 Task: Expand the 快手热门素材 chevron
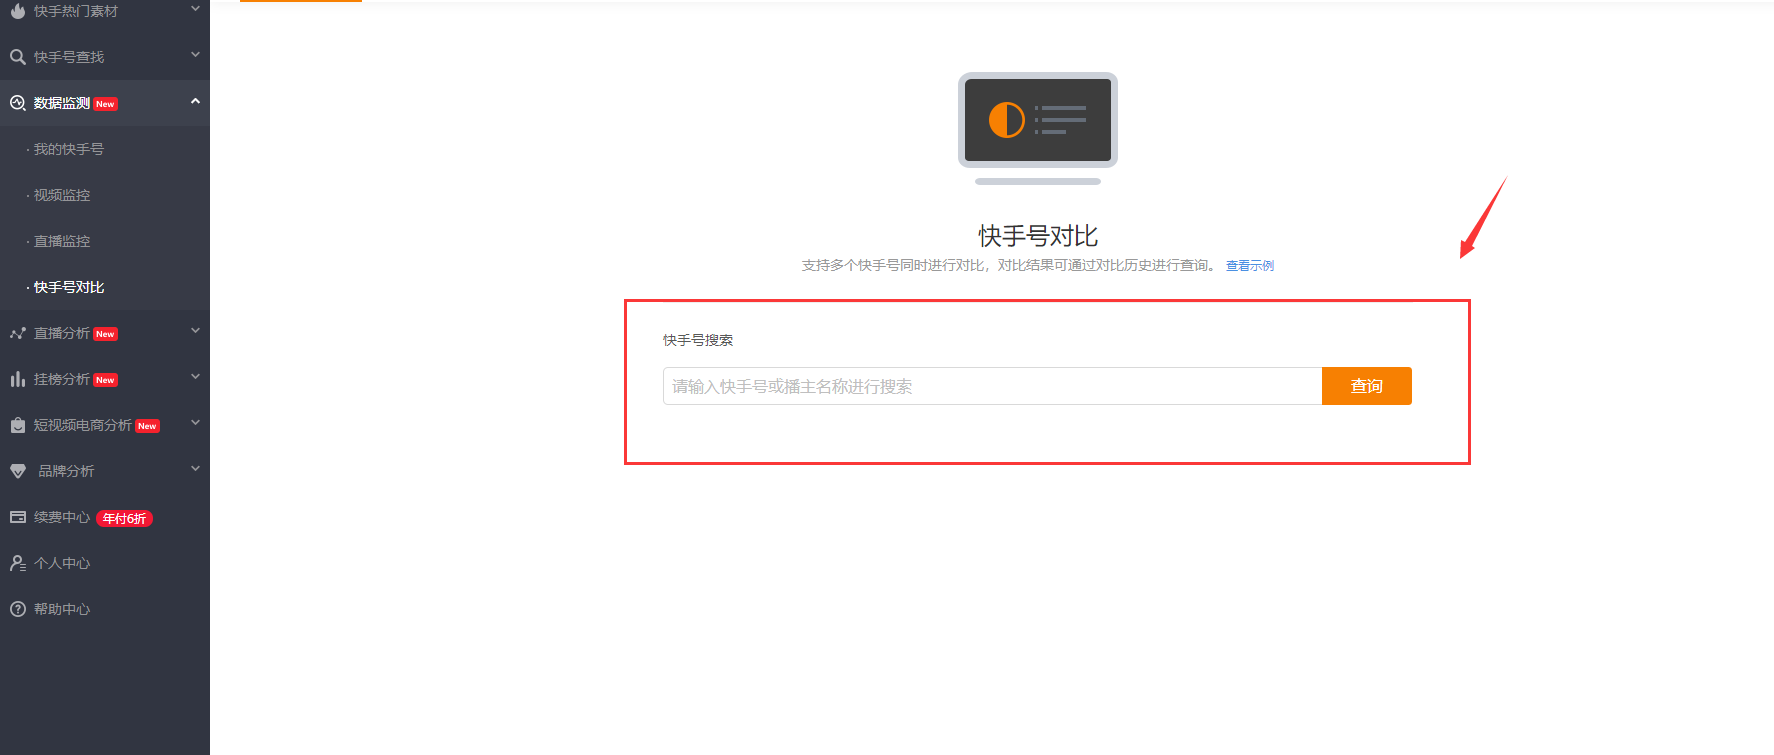[x=195, y=9]
